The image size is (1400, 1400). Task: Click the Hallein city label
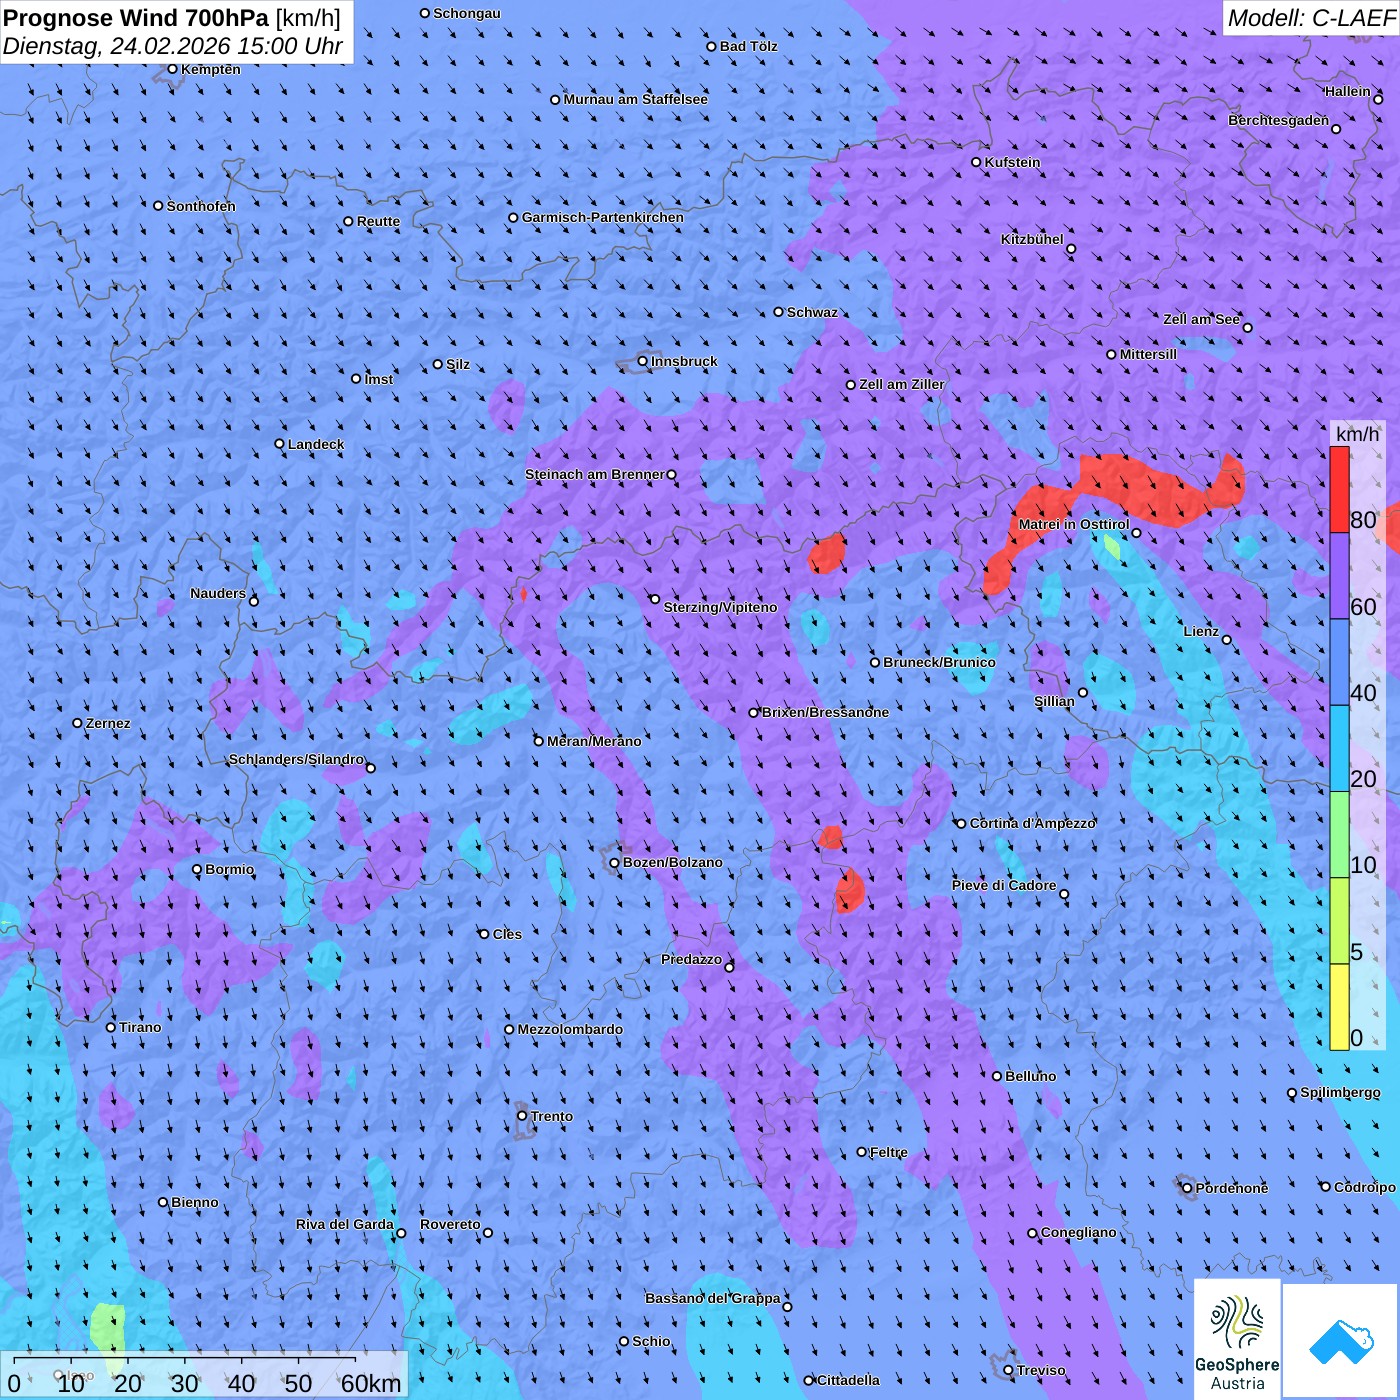coord(1347,91)
